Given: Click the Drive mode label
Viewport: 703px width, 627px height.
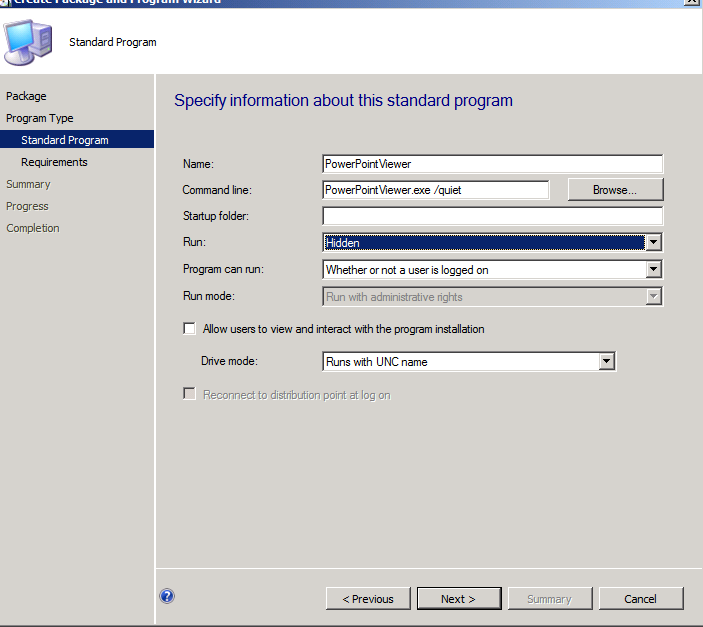Looking at the screenshot, I should (x=229, y=361).
